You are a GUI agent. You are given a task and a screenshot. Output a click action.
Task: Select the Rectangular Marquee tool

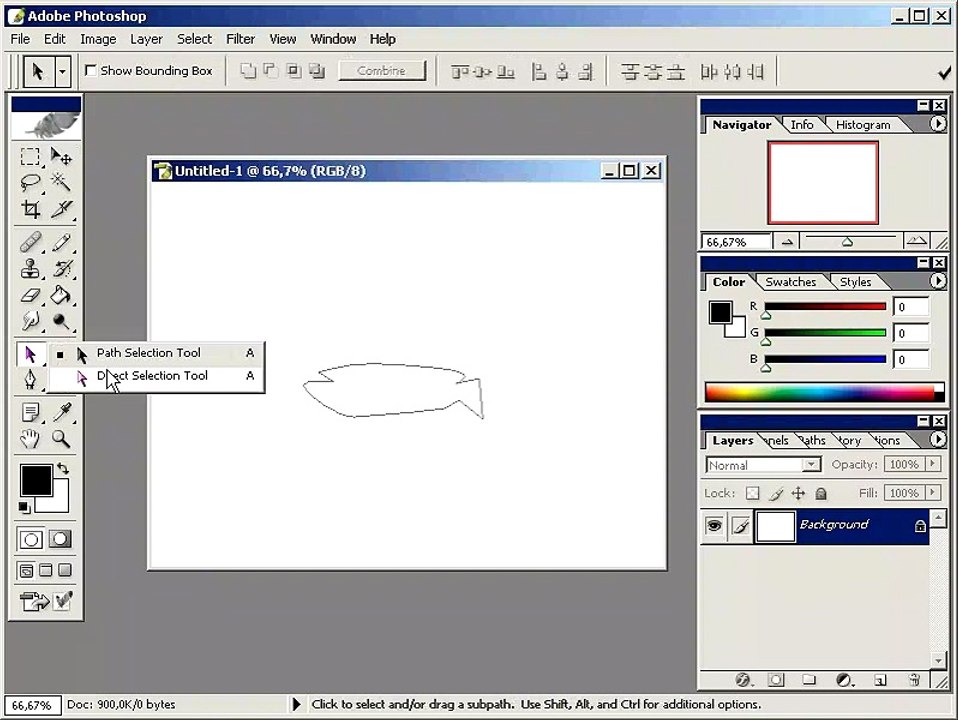point(30,157)
